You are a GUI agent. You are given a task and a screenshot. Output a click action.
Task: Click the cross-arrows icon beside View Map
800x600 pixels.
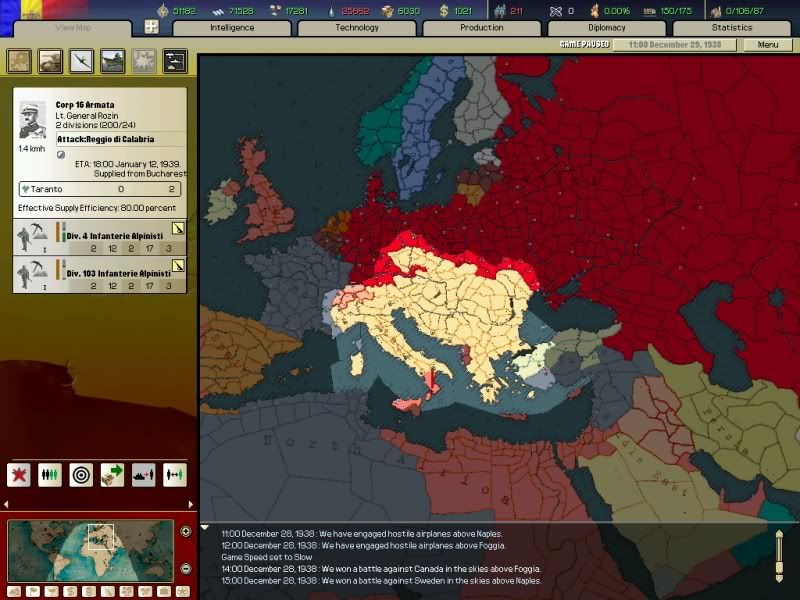(152, 27)
